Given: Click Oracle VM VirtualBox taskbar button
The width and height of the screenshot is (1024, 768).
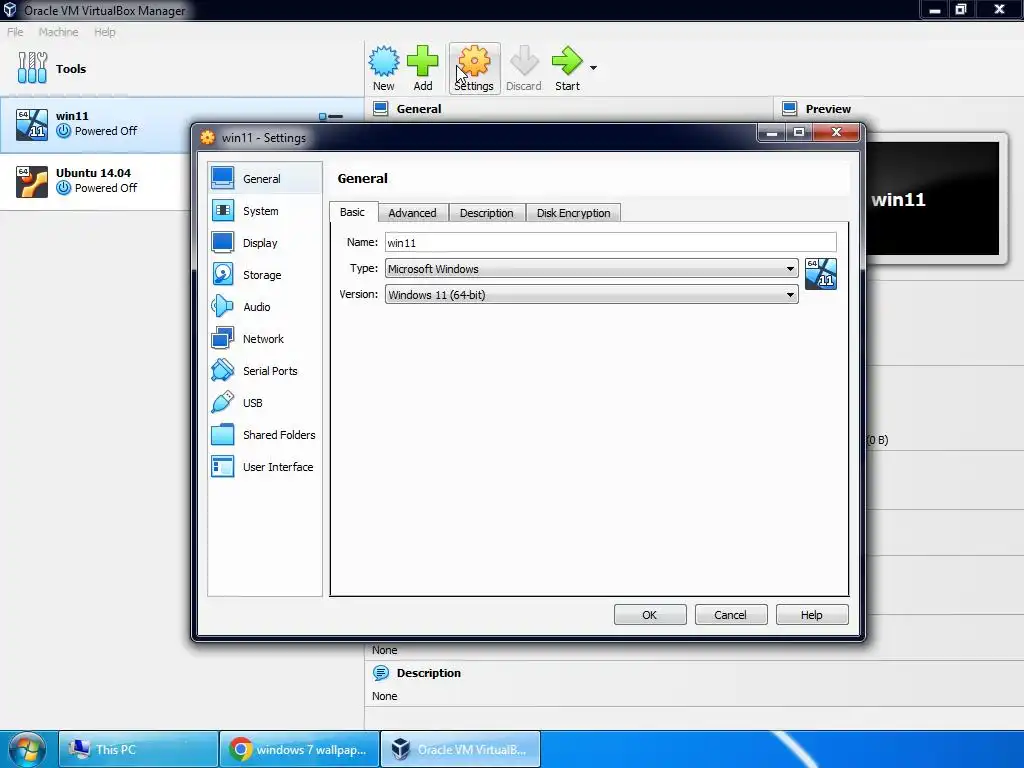Looking at the screenshot, I should (x=460, y=749).
